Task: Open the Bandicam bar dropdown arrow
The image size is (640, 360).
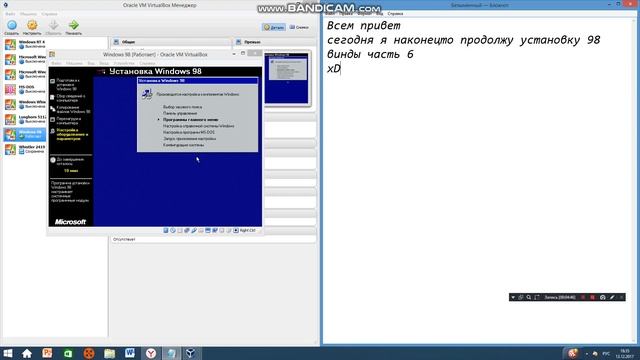Action: [x=513, y=298]
